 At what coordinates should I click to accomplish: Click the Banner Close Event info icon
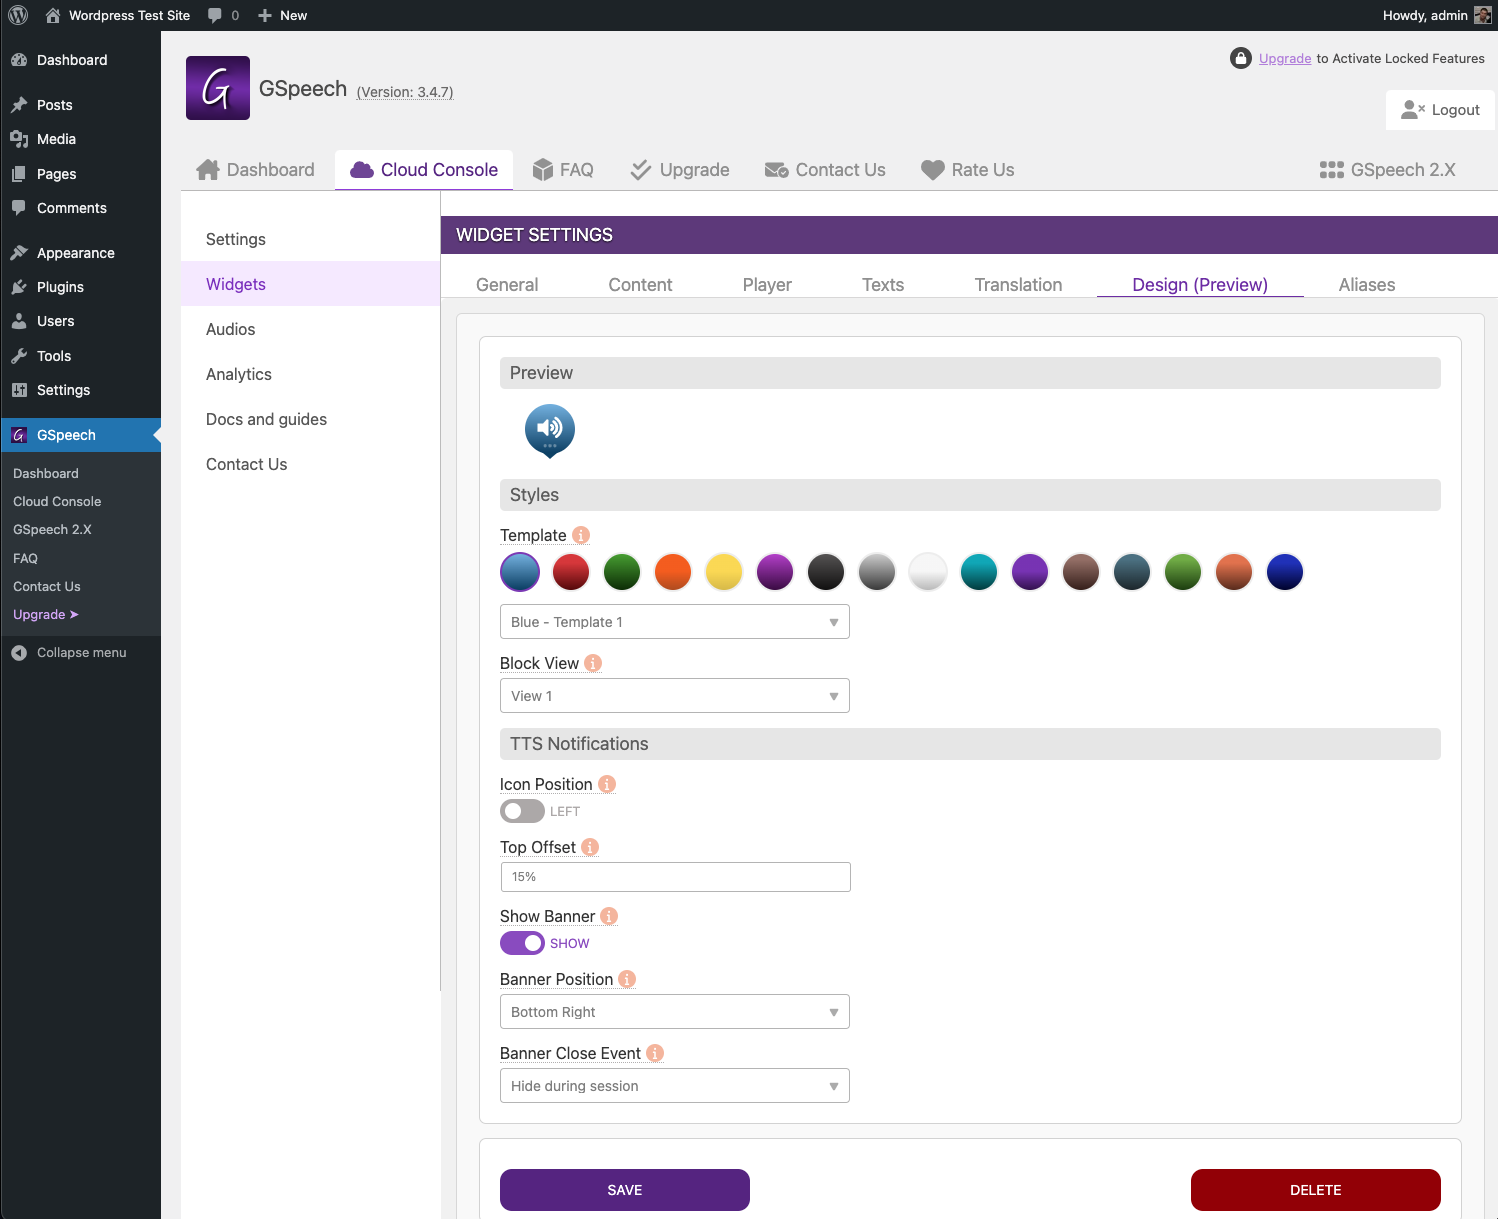[x=655, y=1053]
